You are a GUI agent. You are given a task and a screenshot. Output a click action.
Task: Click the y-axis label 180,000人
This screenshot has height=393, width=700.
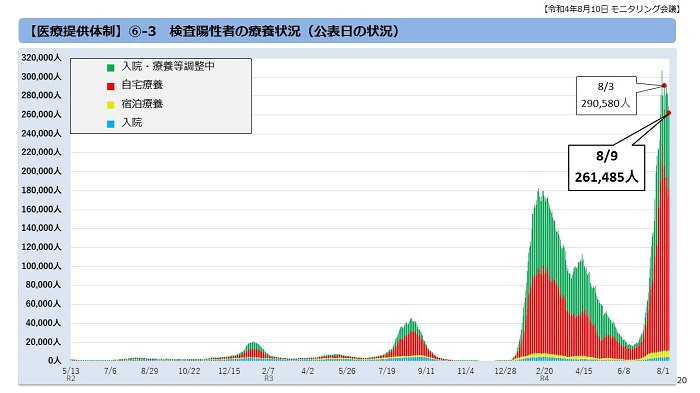(x=41, y=190)
